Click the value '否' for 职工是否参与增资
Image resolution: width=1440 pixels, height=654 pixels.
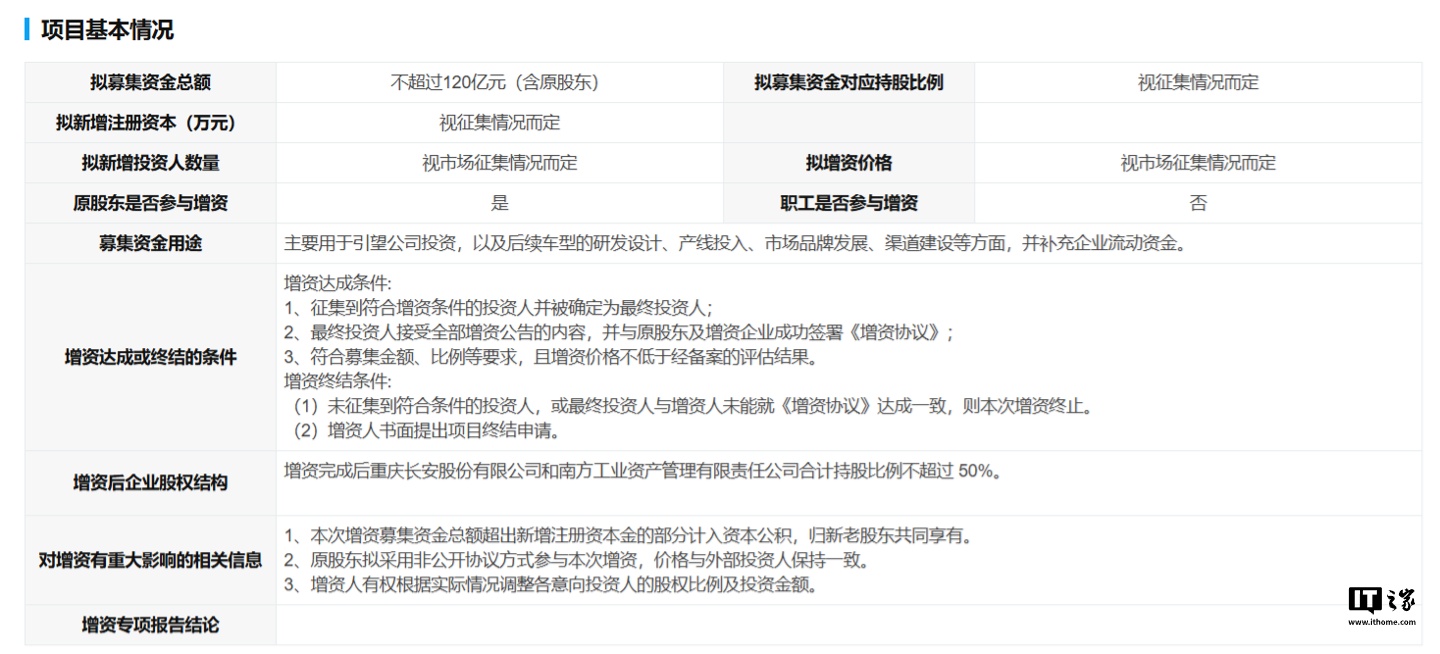[1198, 203]
